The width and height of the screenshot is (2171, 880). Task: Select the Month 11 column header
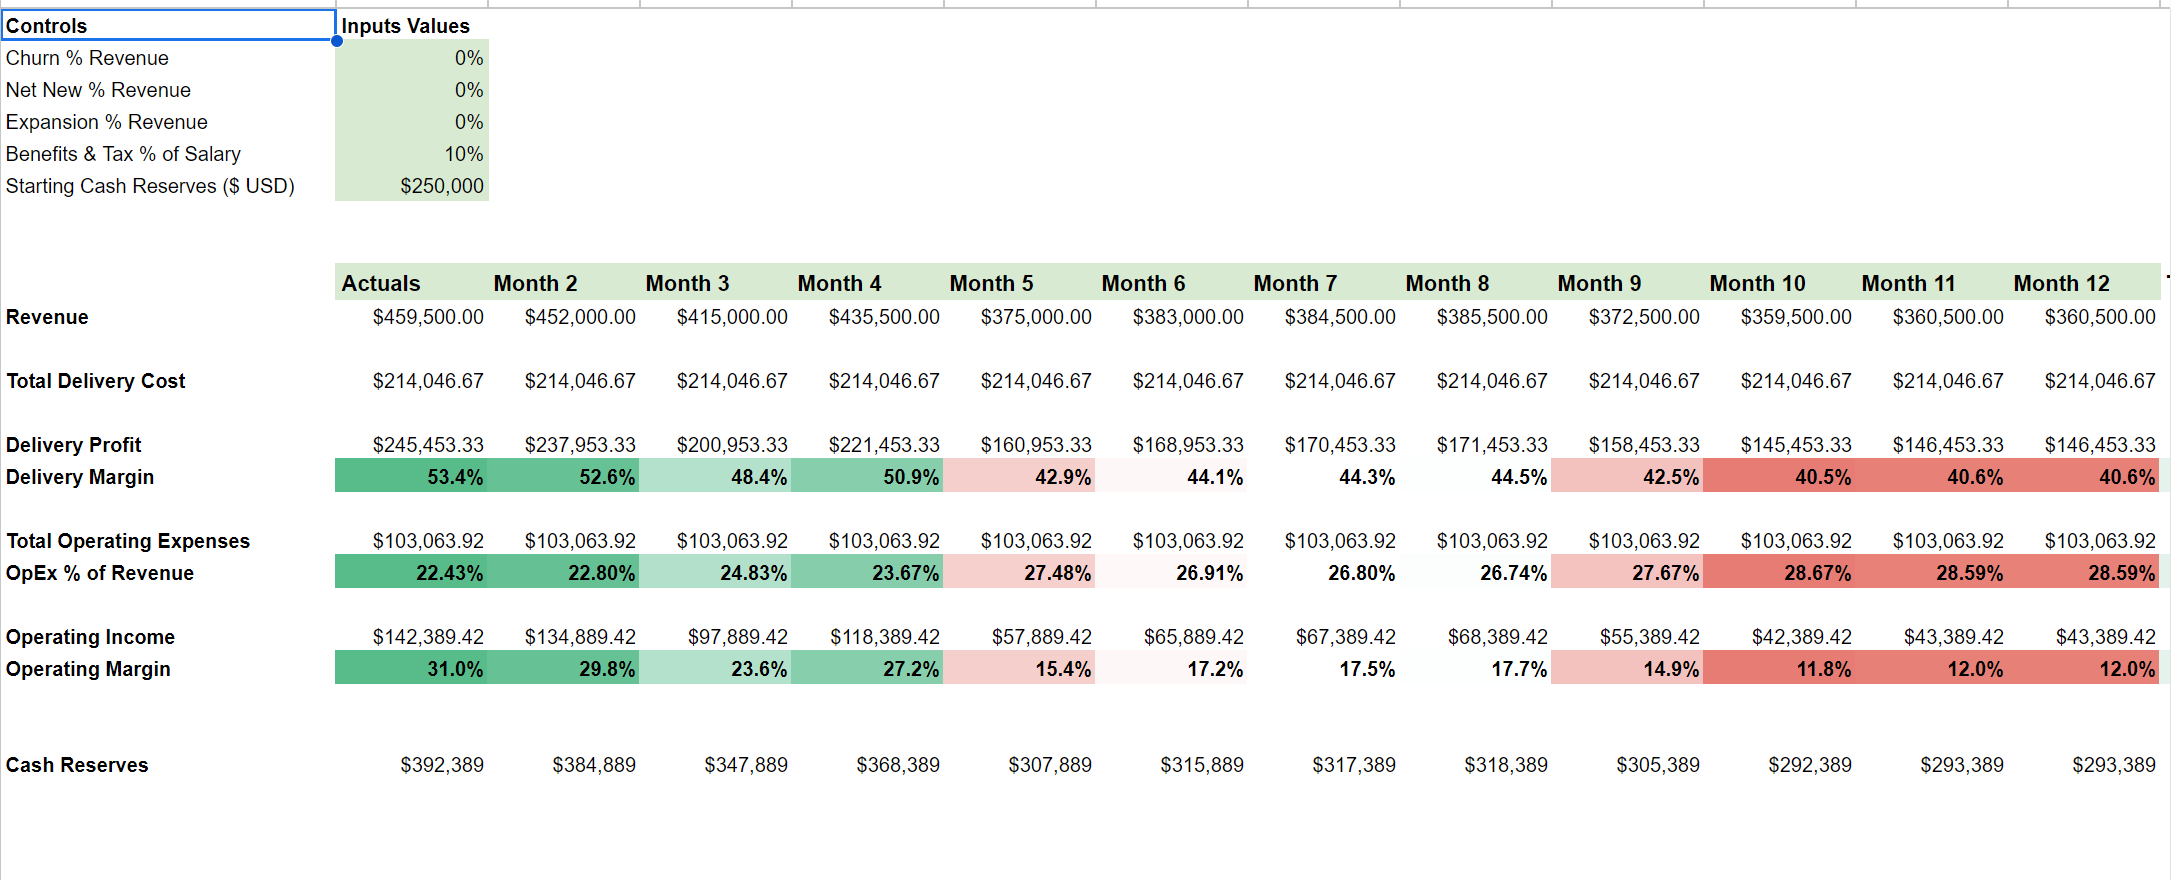(x=1932, y=283)
